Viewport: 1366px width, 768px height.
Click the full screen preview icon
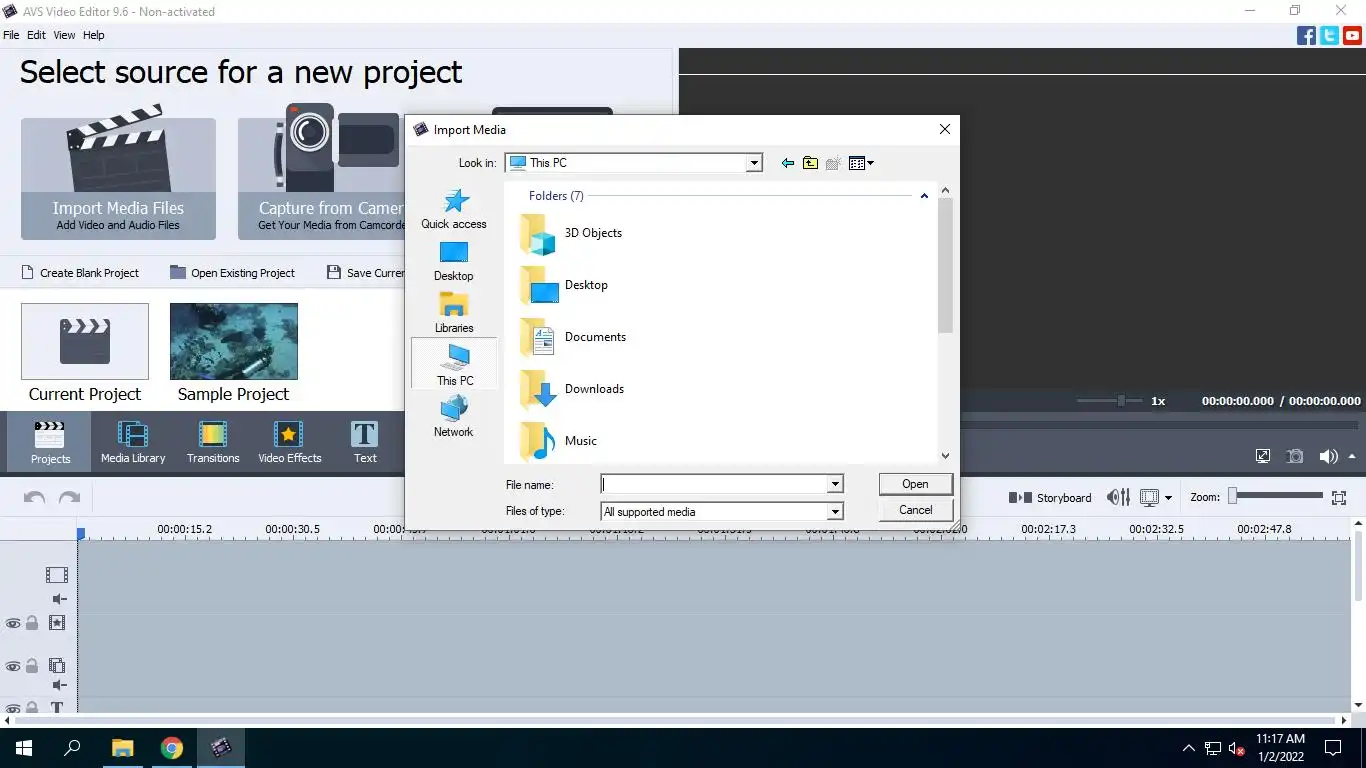coord(1263,456)
